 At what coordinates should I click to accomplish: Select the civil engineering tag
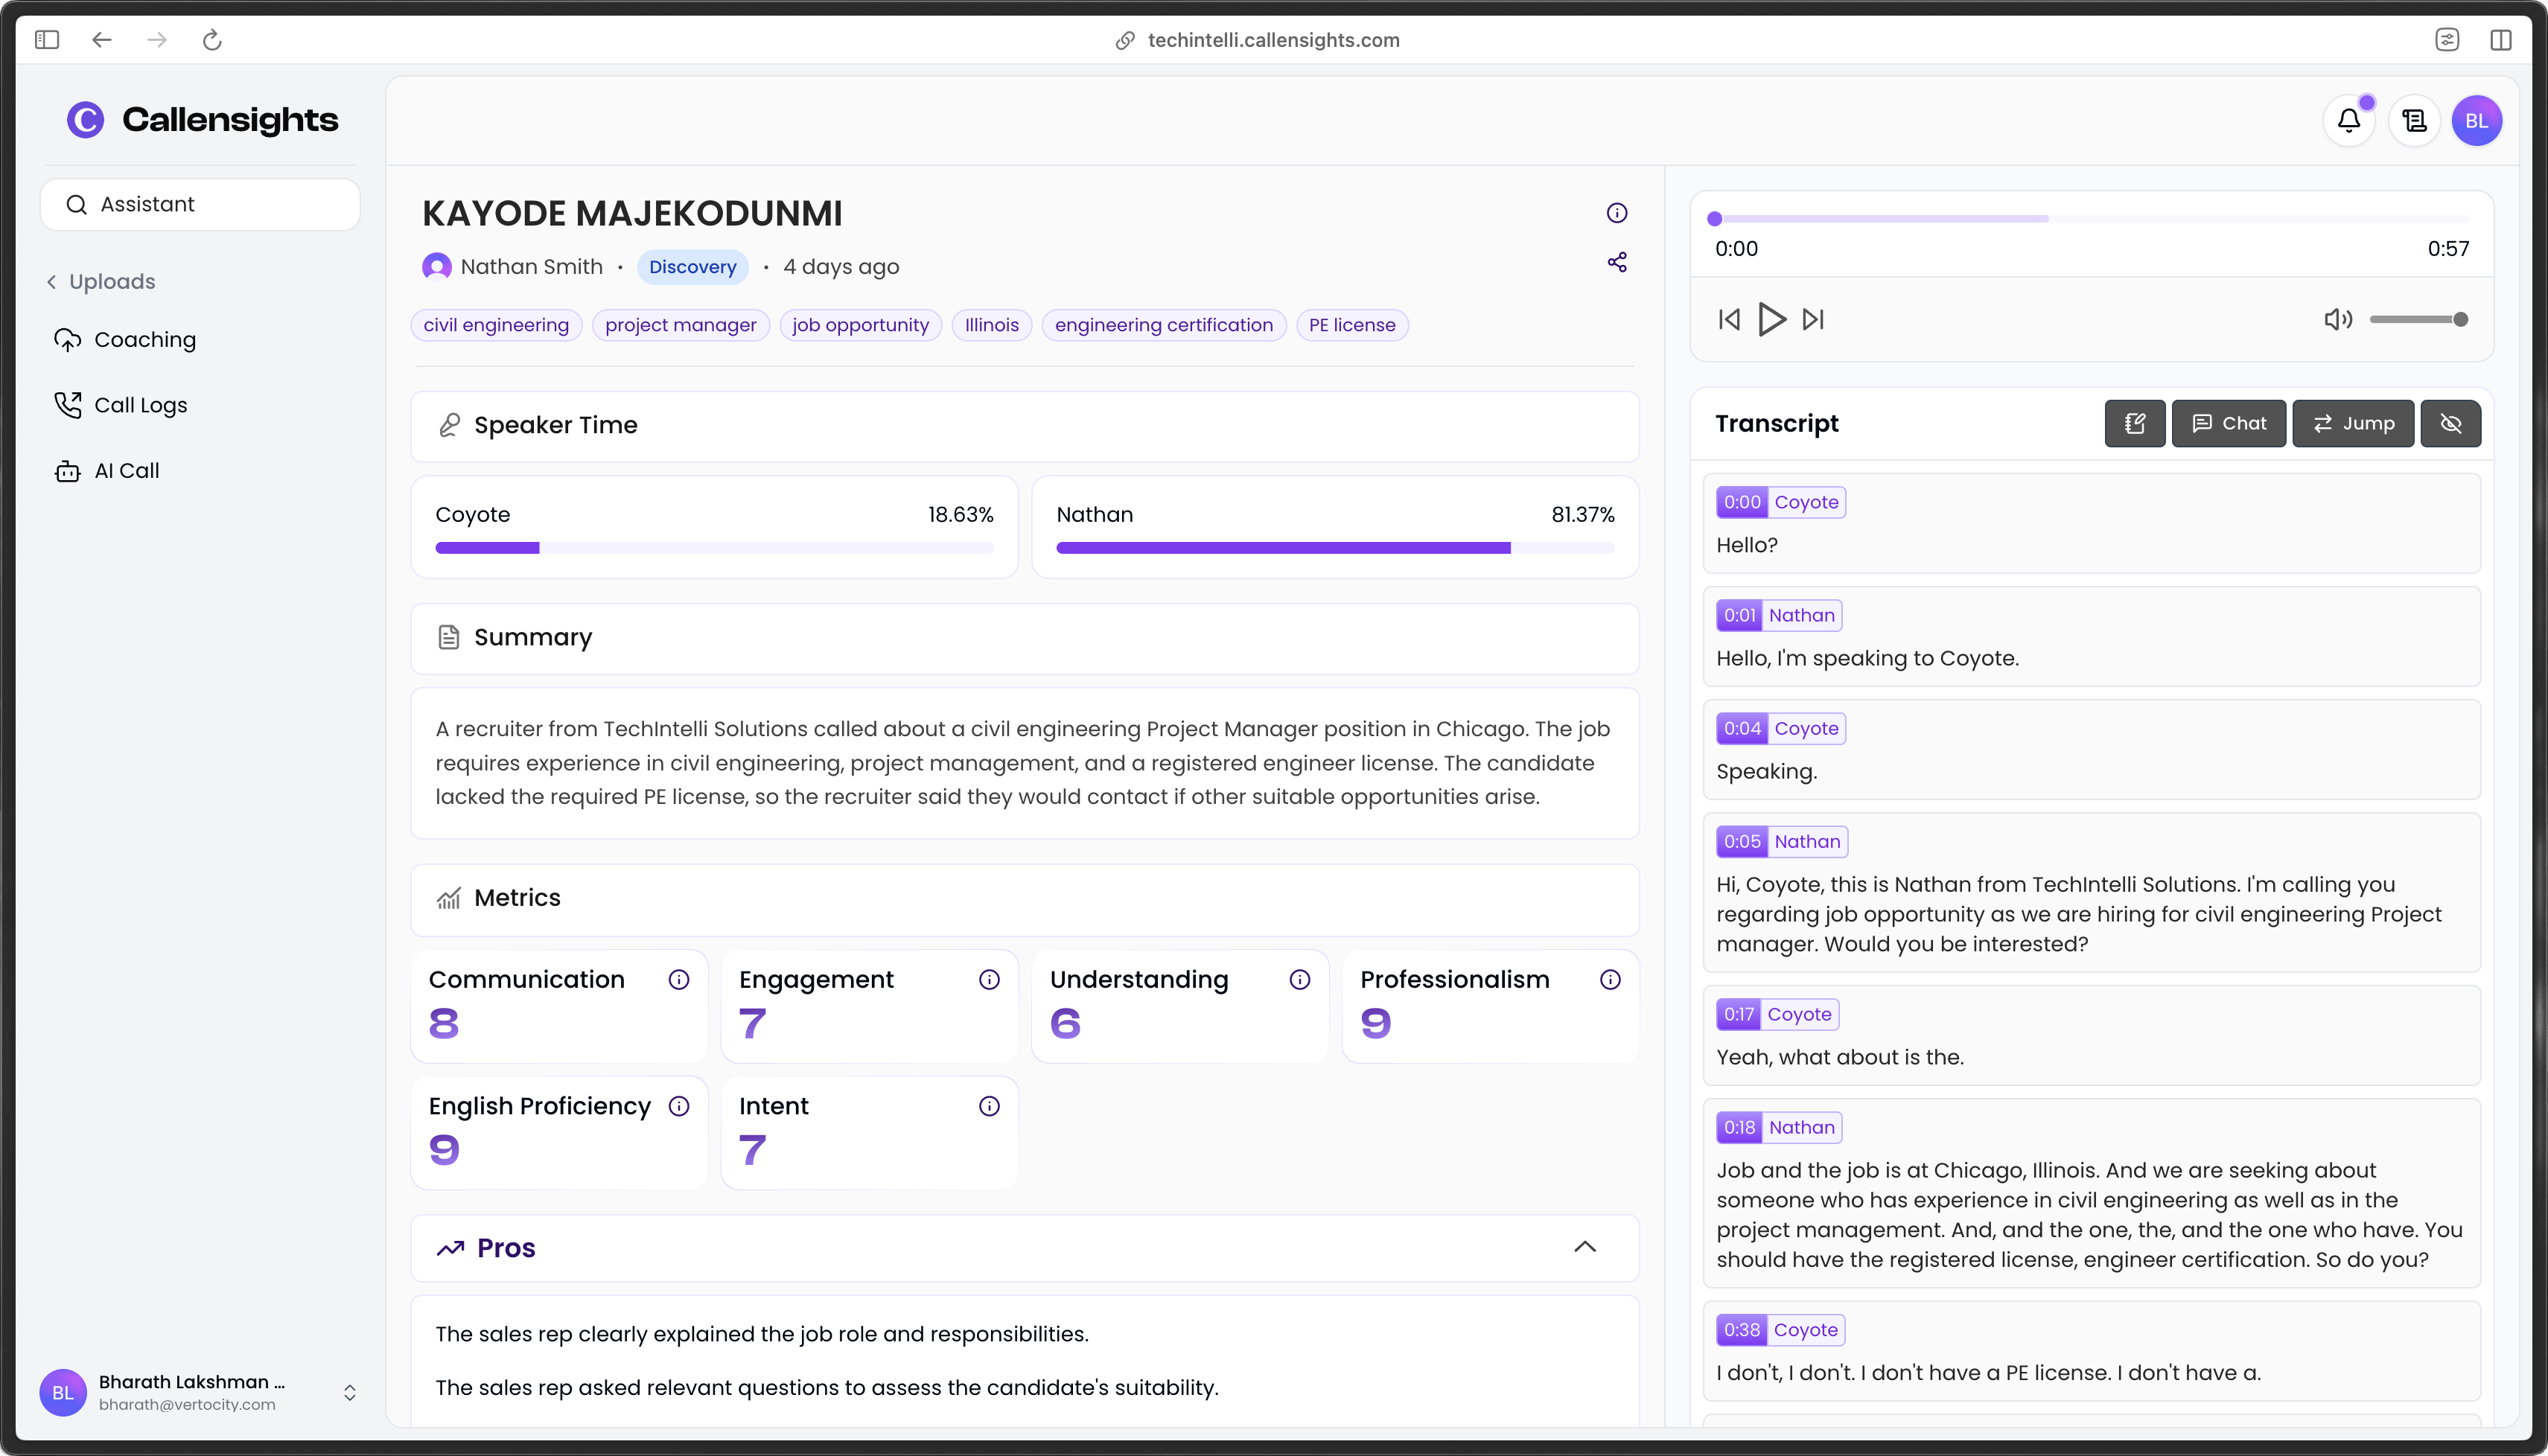click(496, 325)
